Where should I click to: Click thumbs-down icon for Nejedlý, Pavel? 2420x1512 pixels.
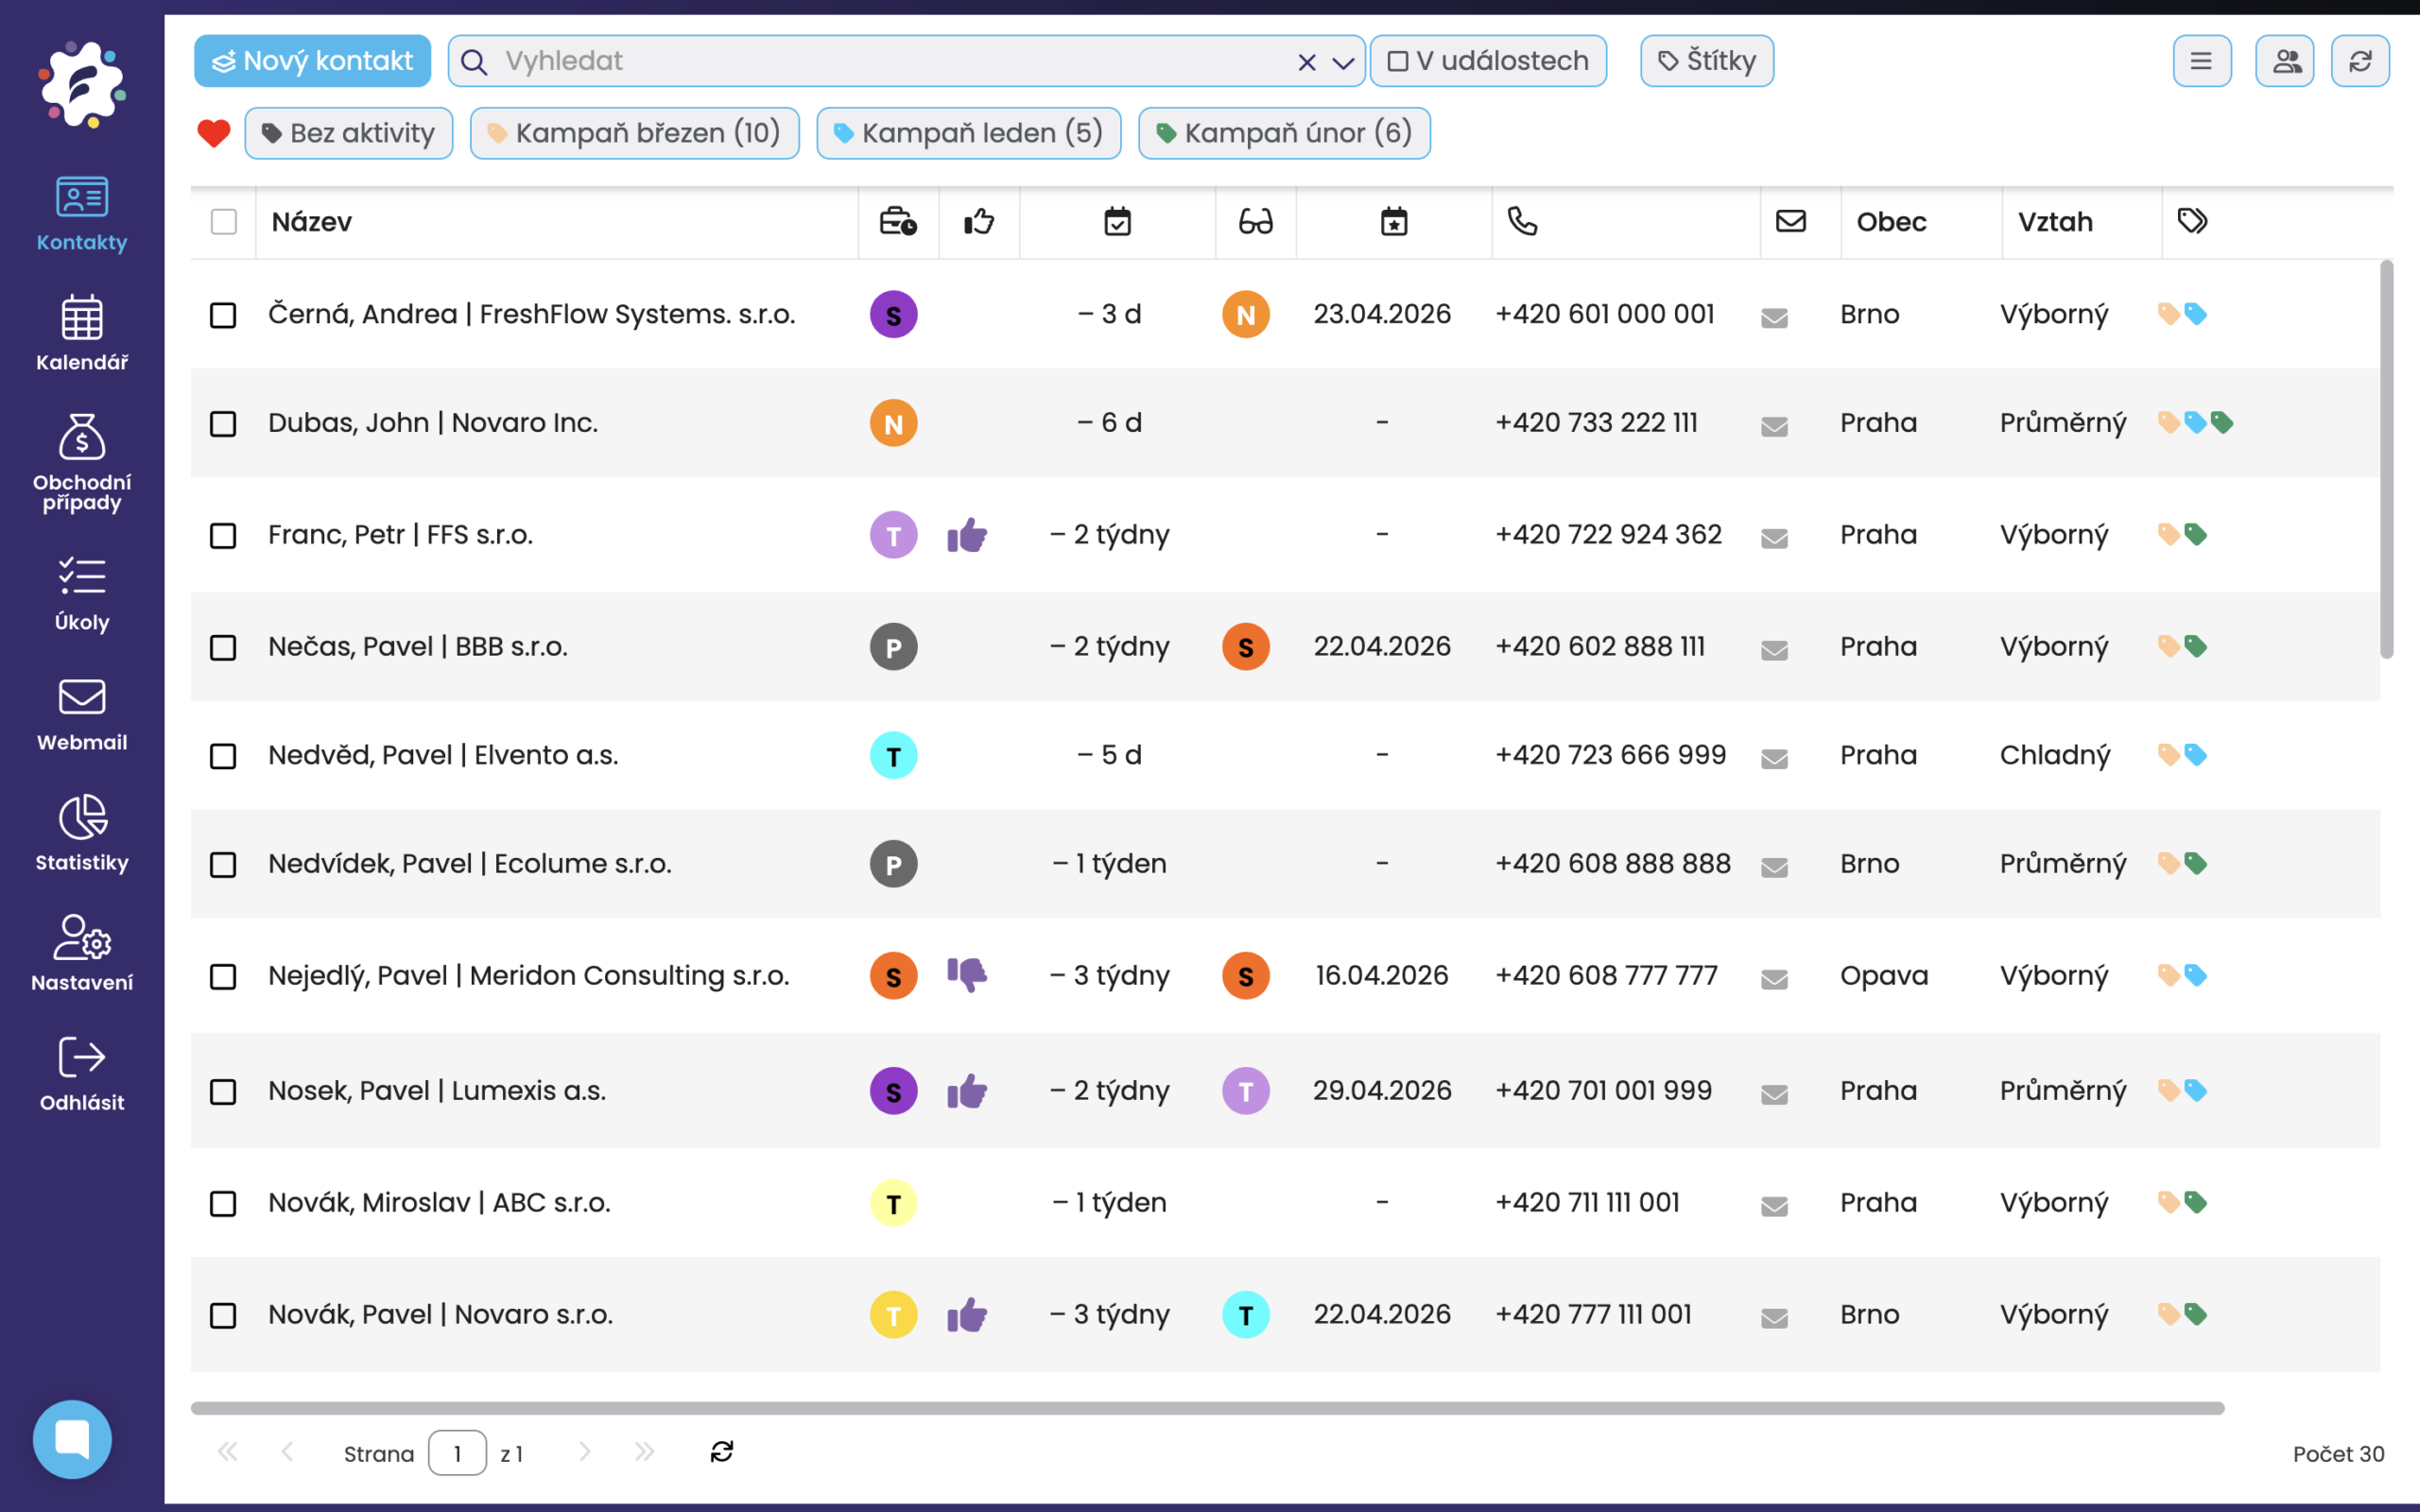tap(966, 974)
